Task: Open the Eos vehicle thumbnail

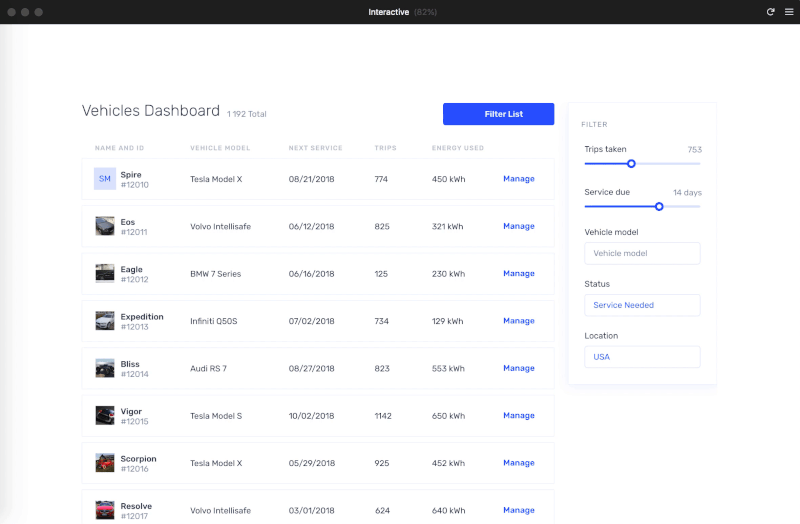Action: pos(105,226)
